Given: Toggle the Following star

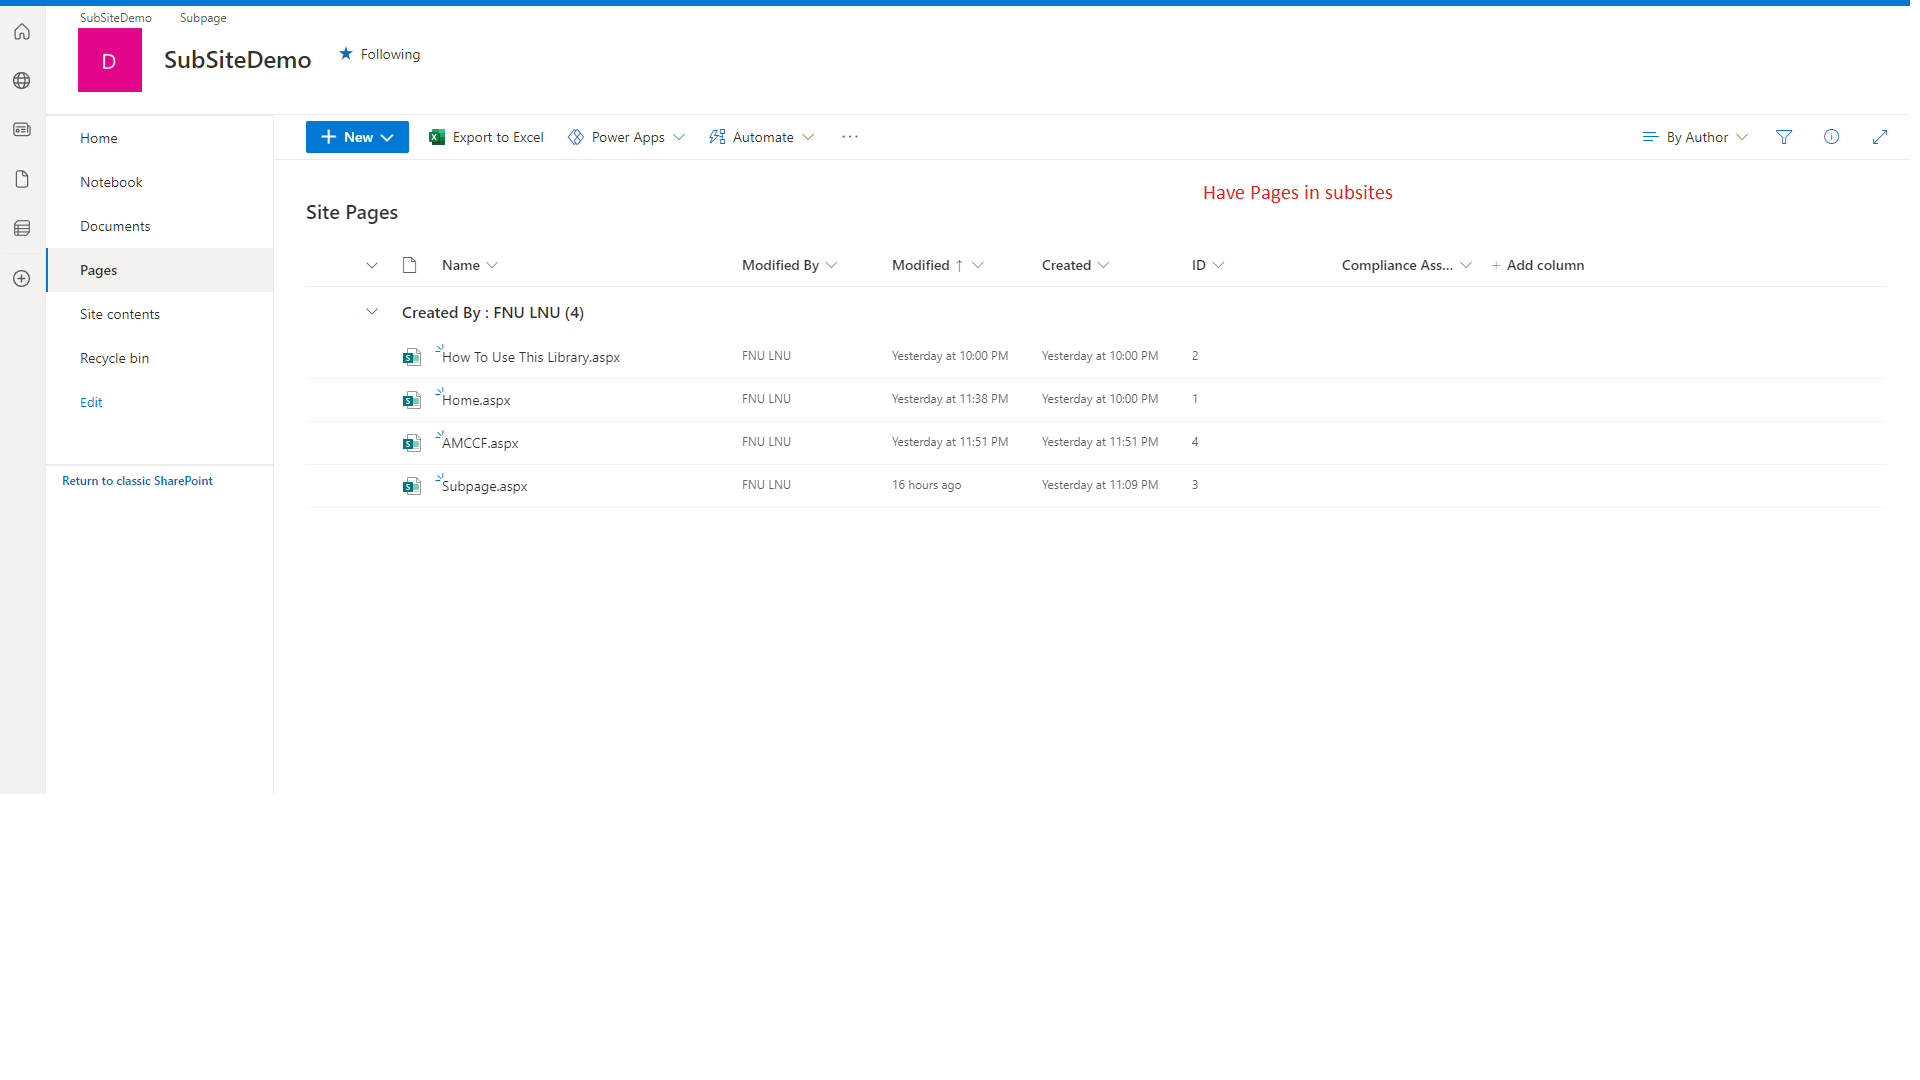Looking at the screenshot, I should coord(346,54).
